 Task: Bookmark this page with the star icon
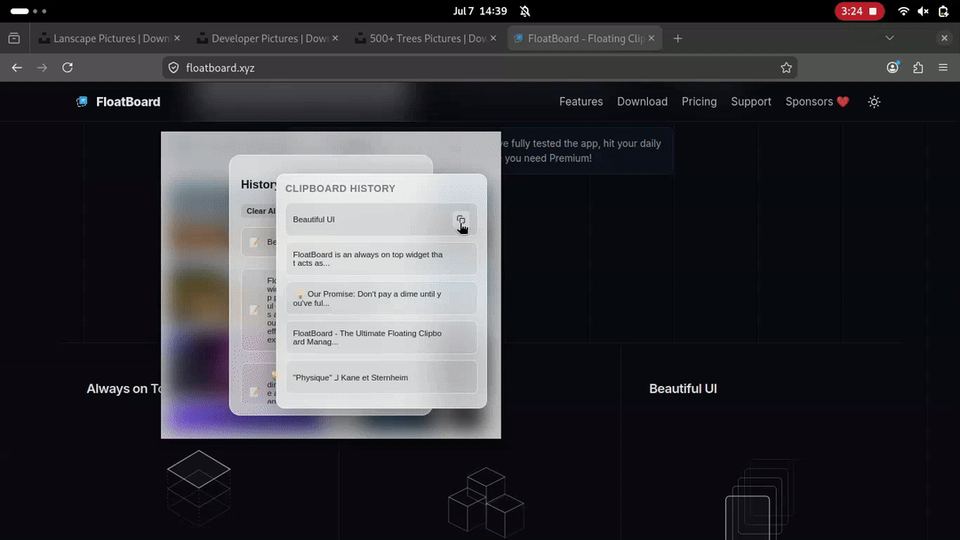click(x=786, y=68)
